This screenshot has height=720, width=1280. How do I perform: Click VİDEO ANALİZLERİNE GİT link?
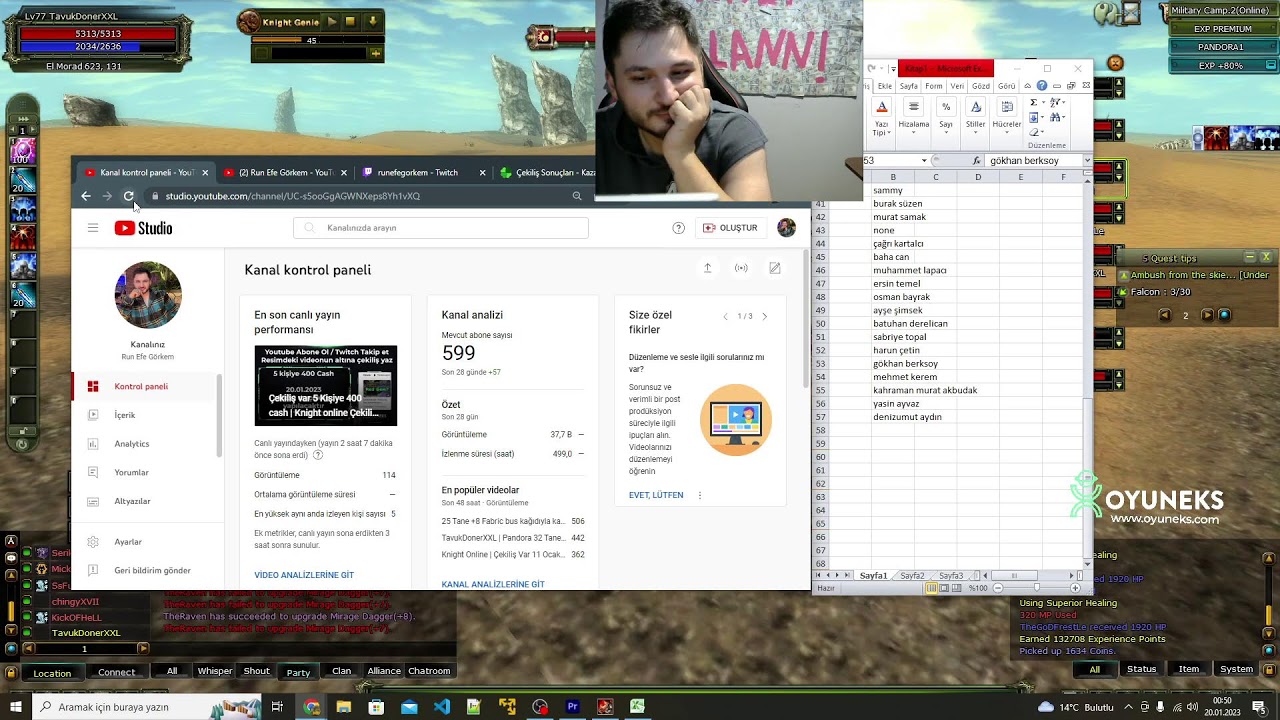tap(304, 575)
